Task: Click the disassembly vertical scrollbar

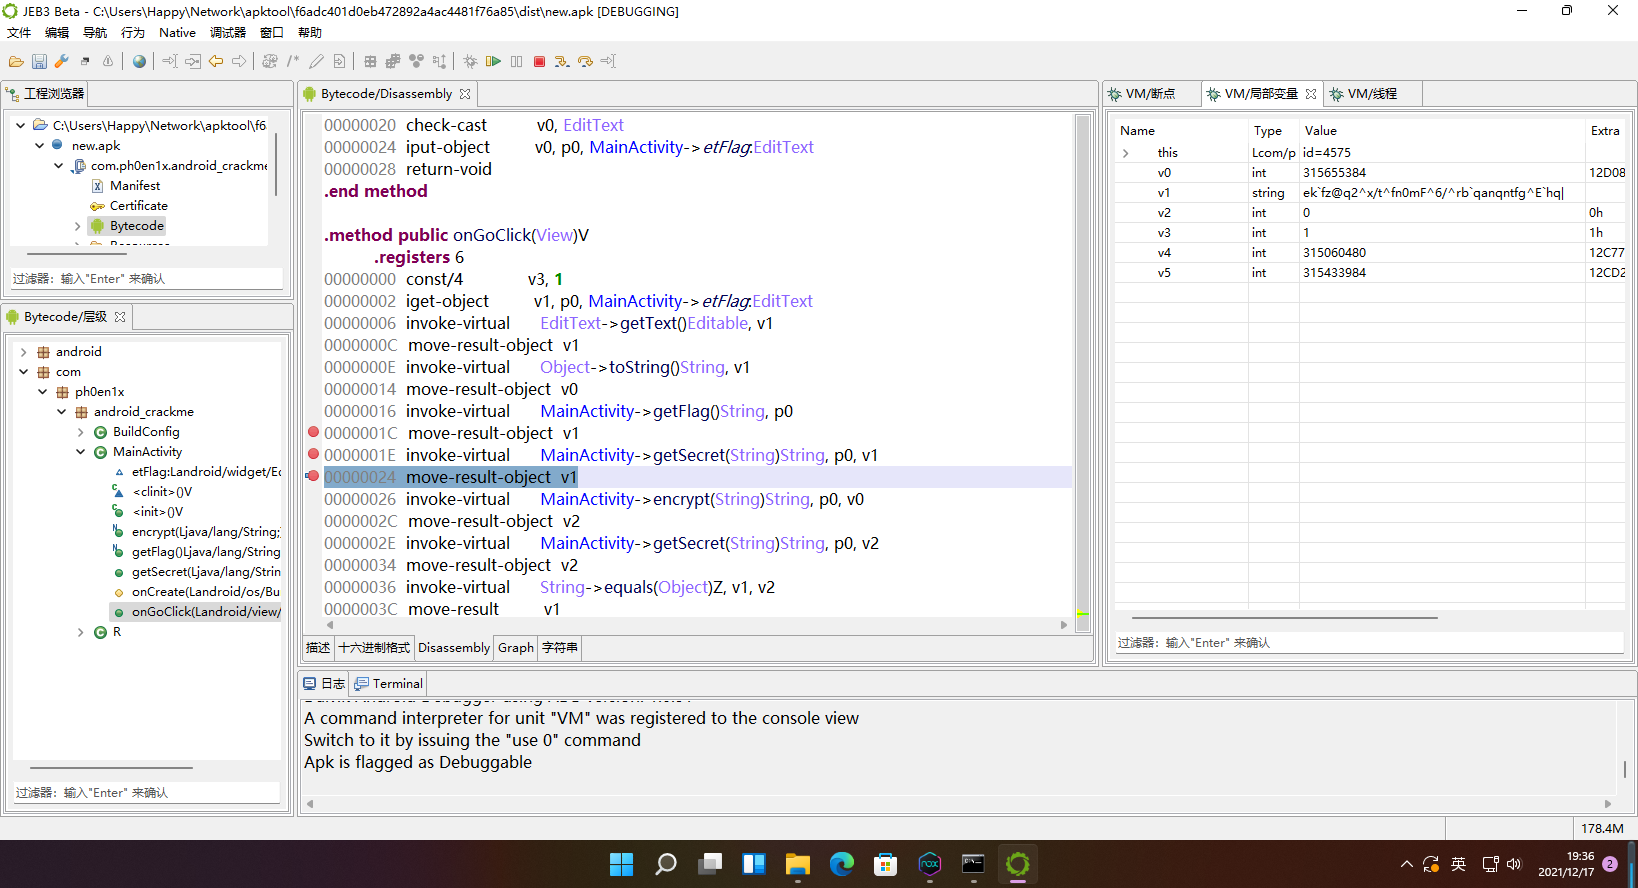Action: point(1082,372)
